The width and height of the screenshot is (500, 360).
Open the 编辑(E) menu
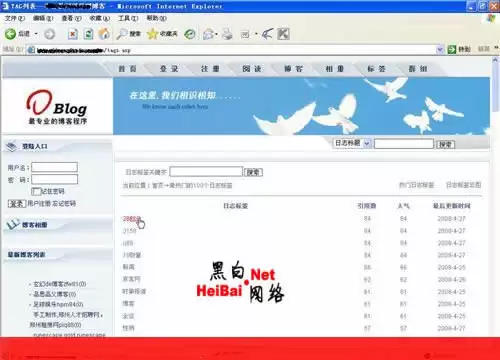click(x=43, y=18)
